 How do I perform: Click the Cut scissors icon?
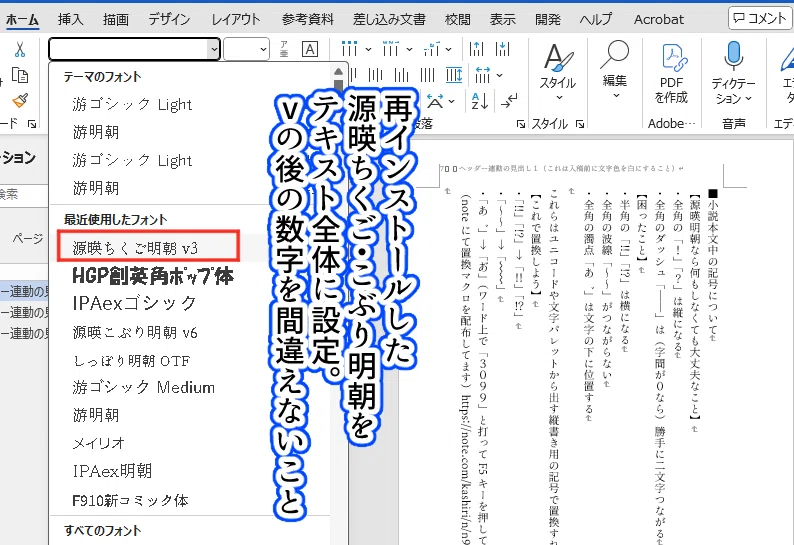click(x=20, y=49)
